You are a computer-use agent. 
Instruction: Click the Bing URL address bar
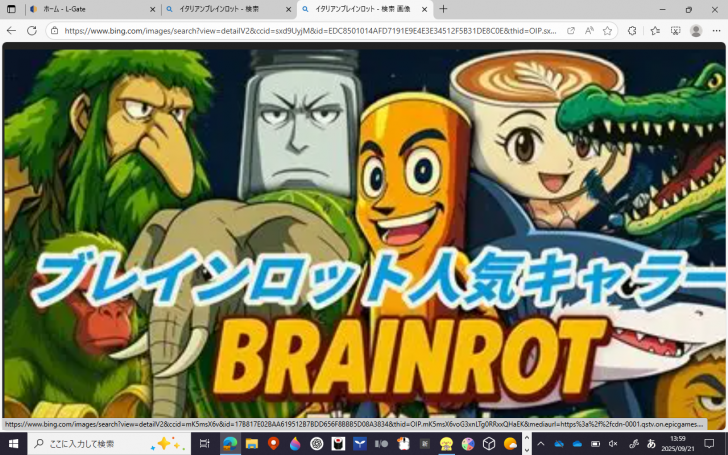pyautogui.click(x=310, y=31)
